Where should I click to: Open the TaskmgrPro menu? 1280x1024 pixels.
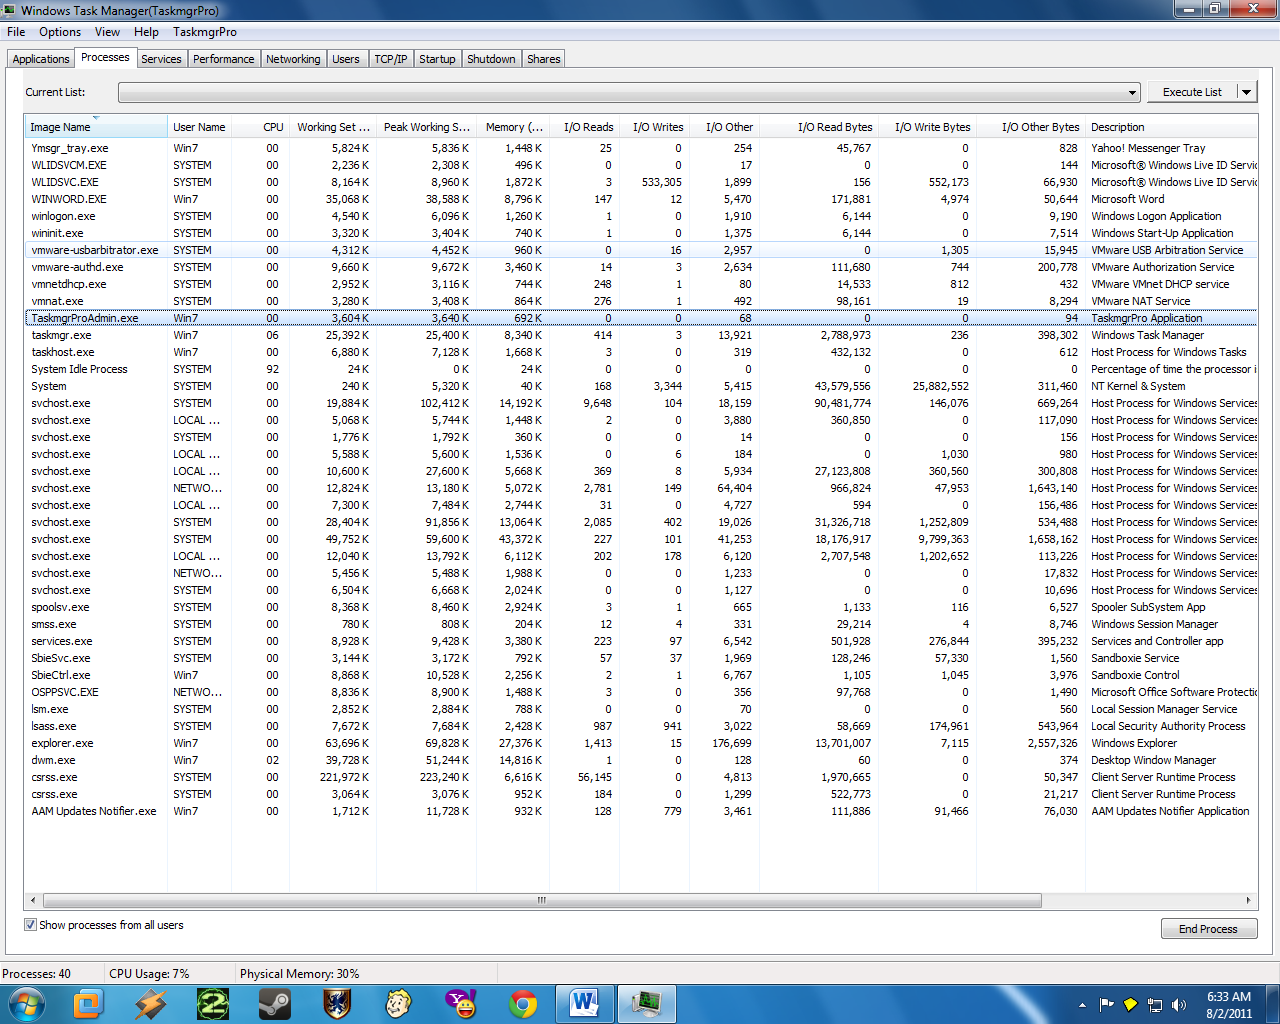tap(205, 32)
